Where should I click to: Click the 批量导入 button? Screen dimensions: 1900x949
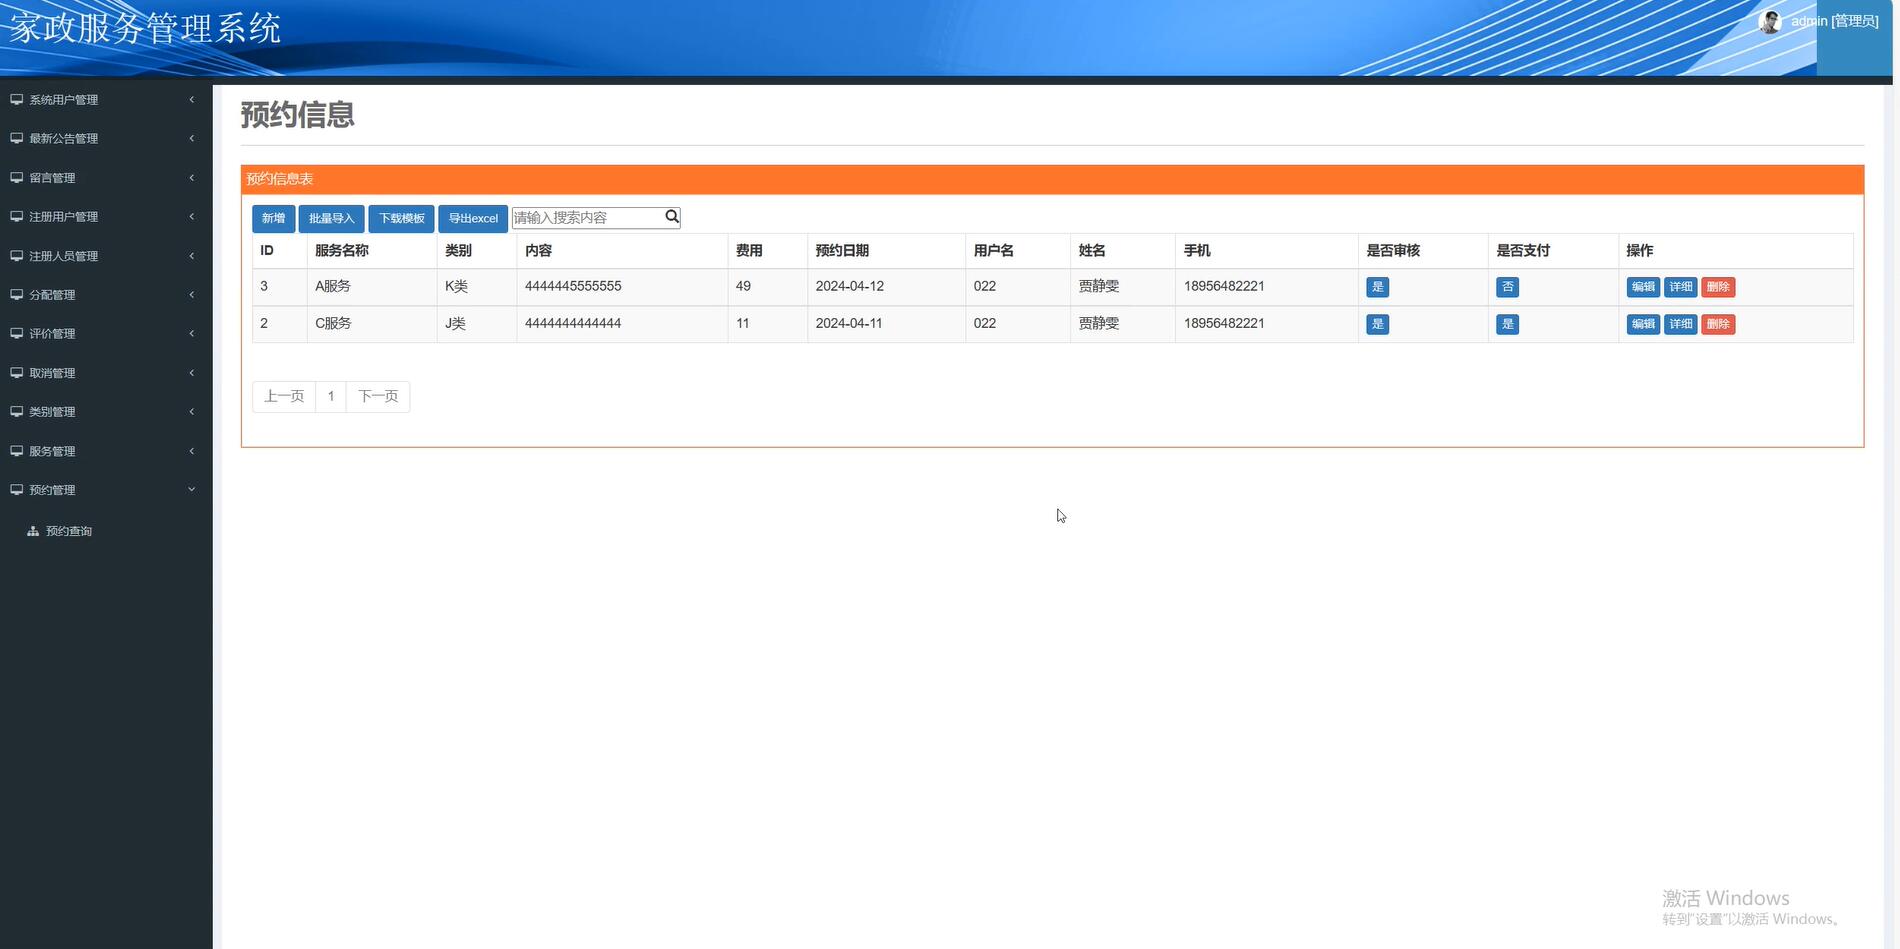pyautogui.click(x=331, y=218)
